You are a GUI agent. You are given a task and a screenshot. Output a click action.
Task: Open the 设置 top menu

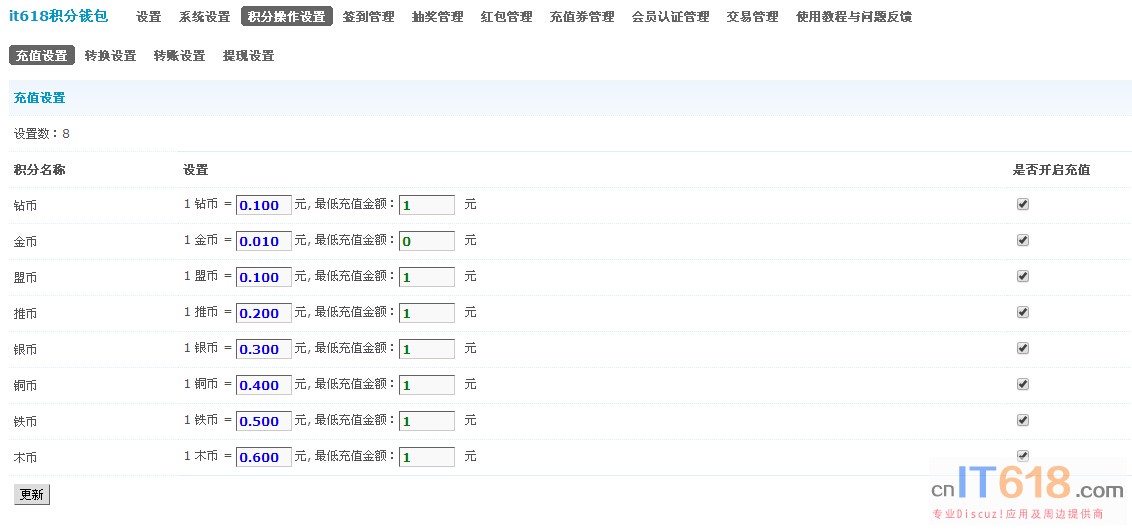[x=148, y=17]
